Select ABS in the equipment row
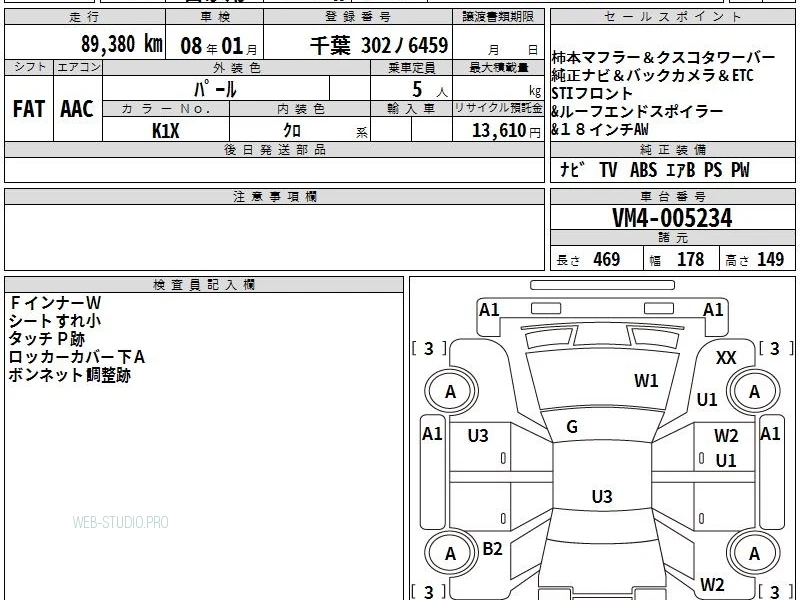The image size is (800, 600). pyautogui.click(x=643, y=169)
